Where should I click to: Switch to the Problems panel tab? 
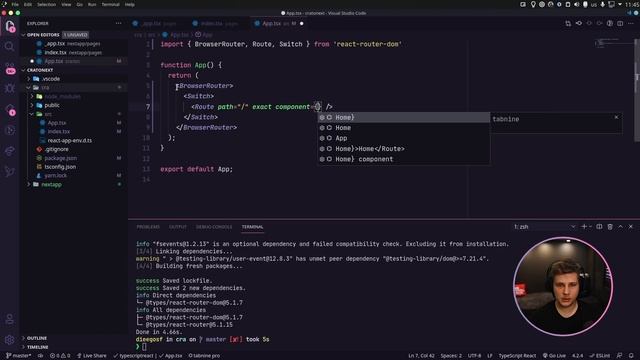(x=148, y=227)
